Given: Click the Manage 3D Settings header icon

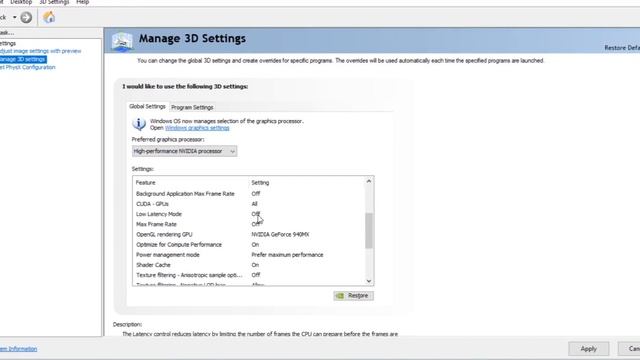Looking at the screenshot, I should [x=122, y=41].
